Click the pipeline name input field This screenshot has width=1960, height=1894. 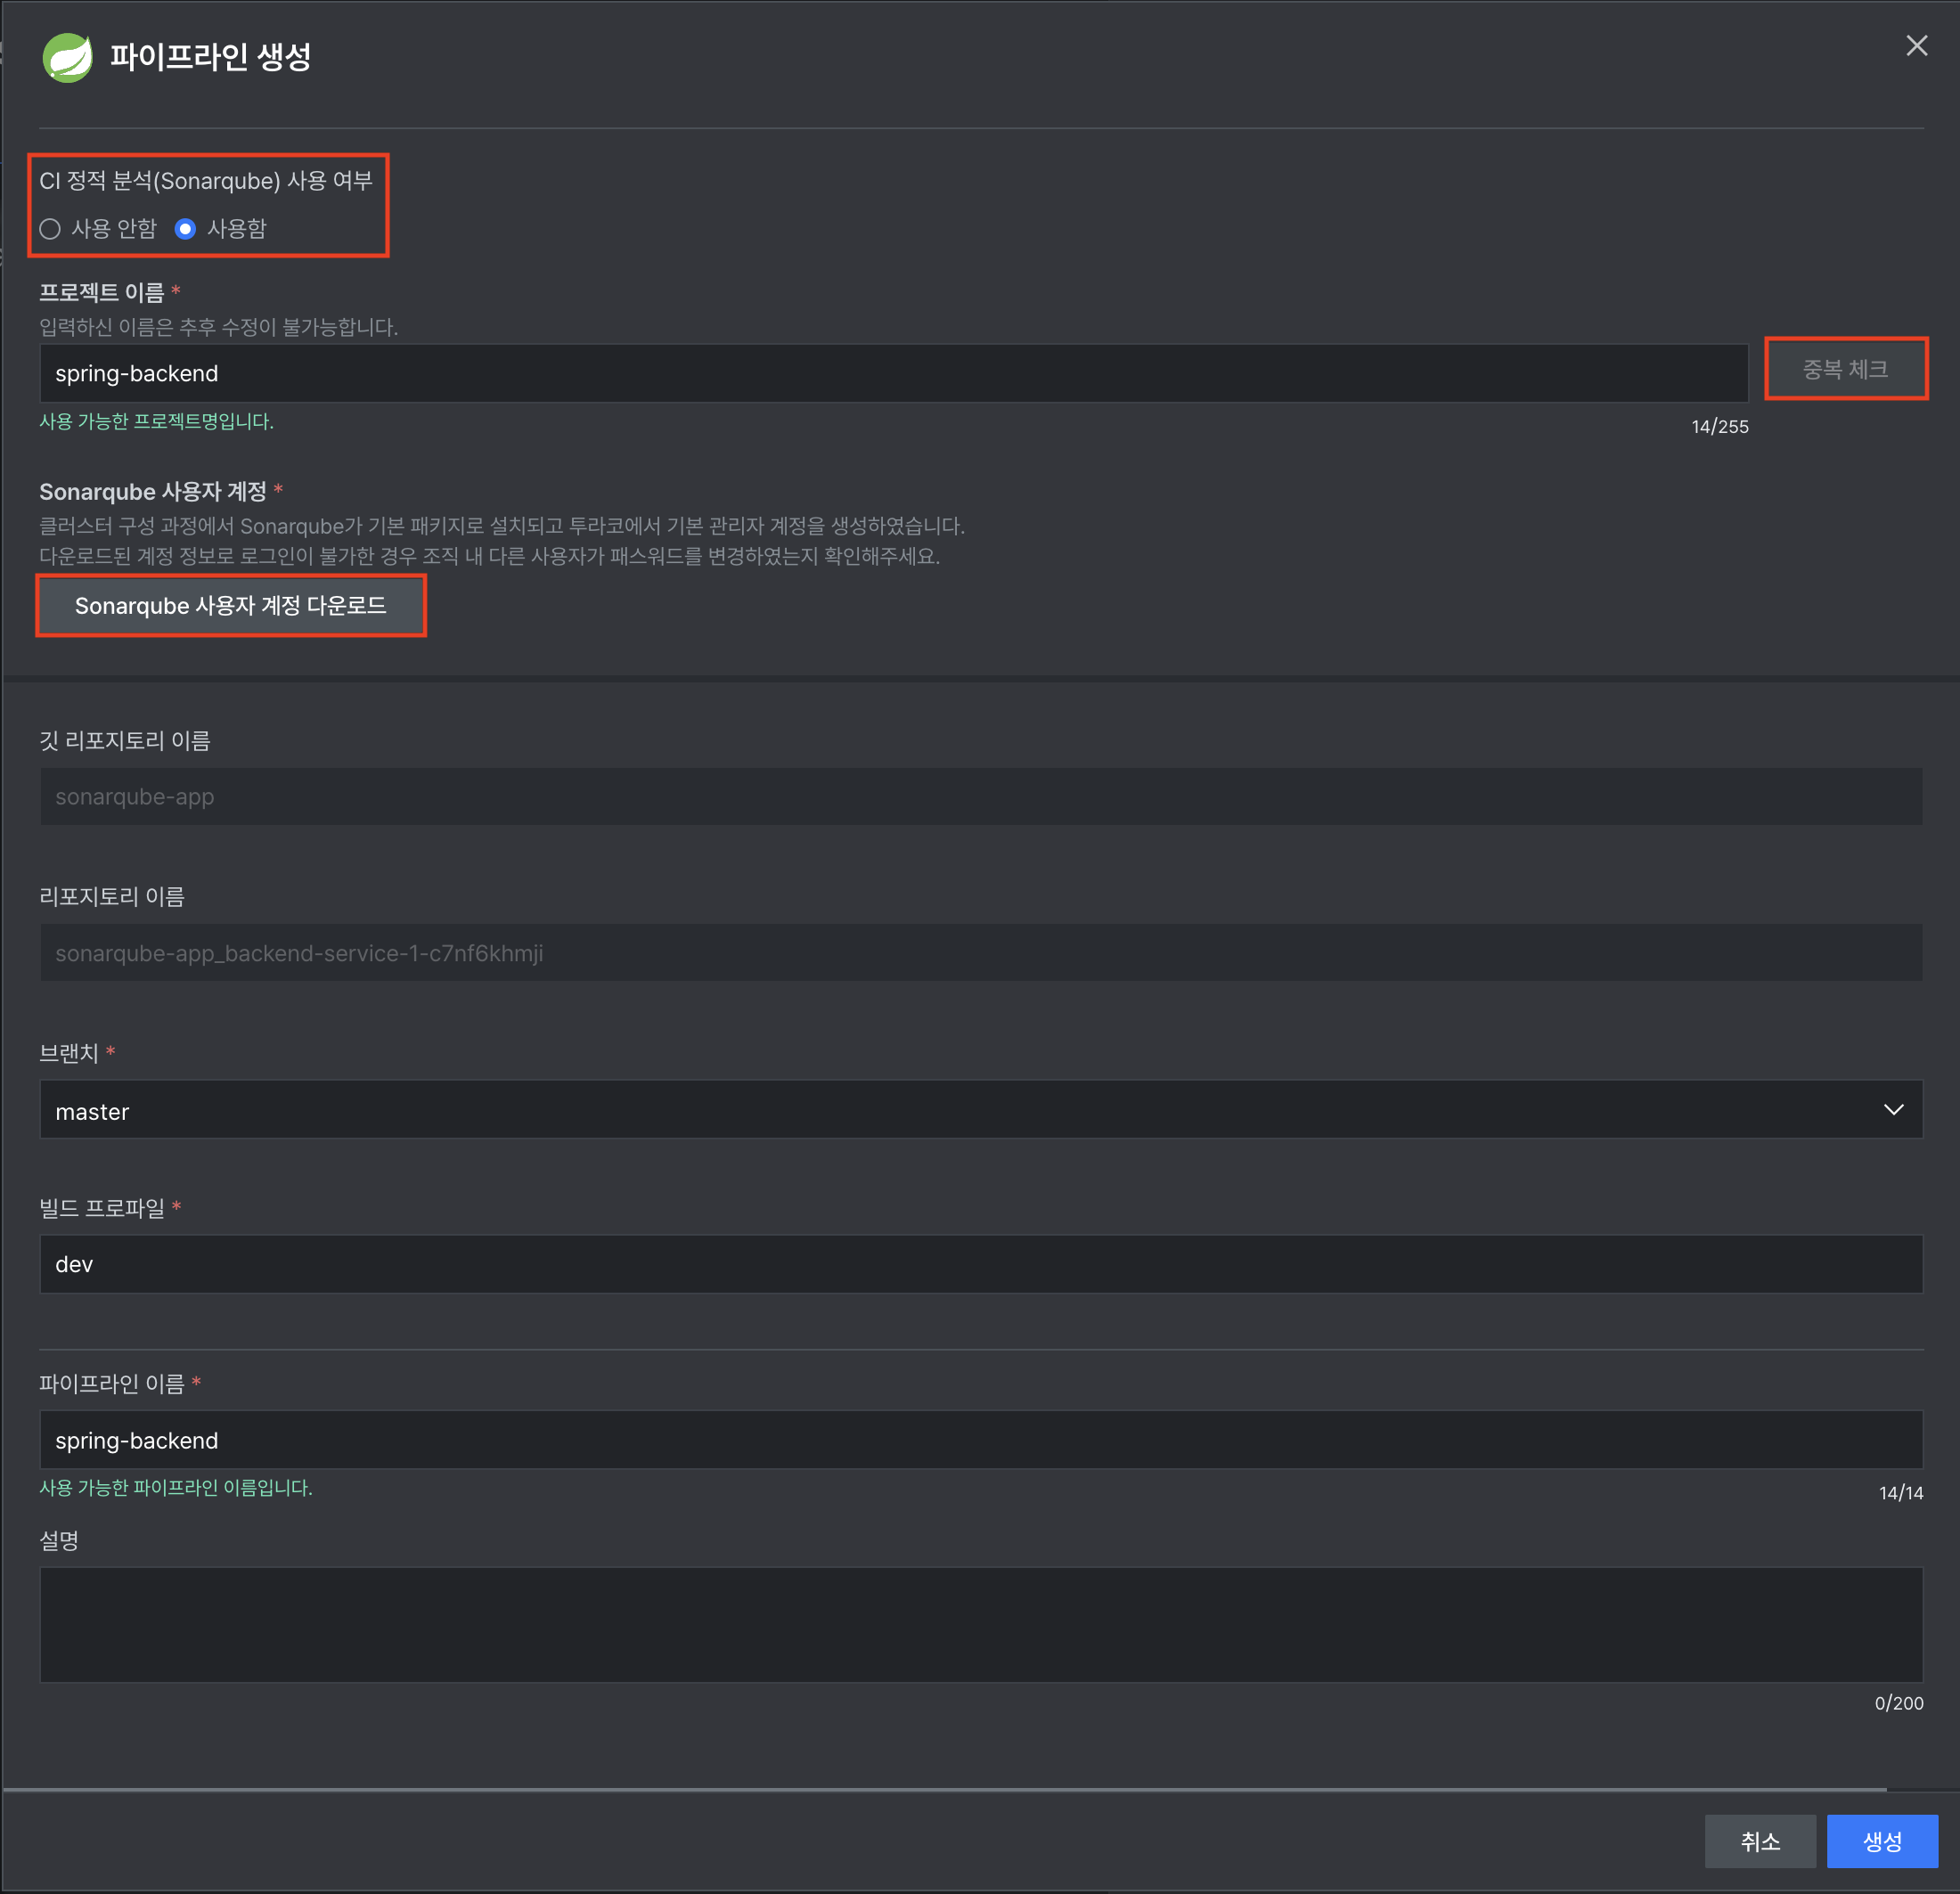point(980,1439)
